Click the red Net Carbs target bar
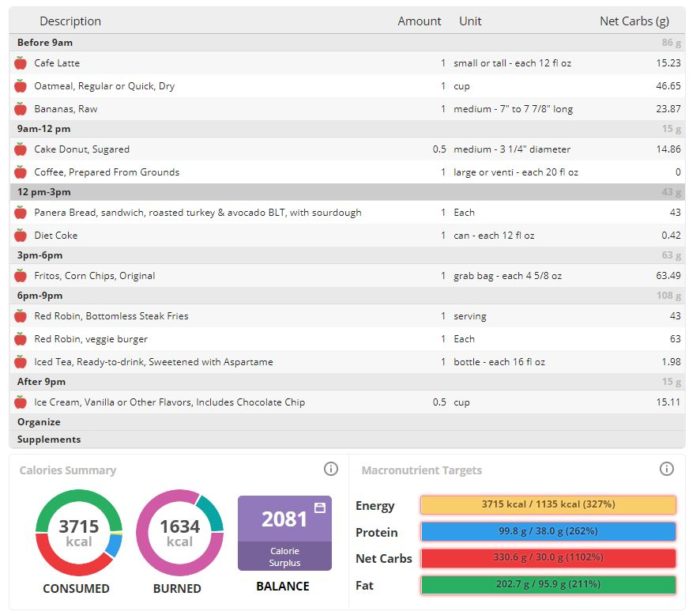This screenshot has height=615, width=700. coord(548,558)
